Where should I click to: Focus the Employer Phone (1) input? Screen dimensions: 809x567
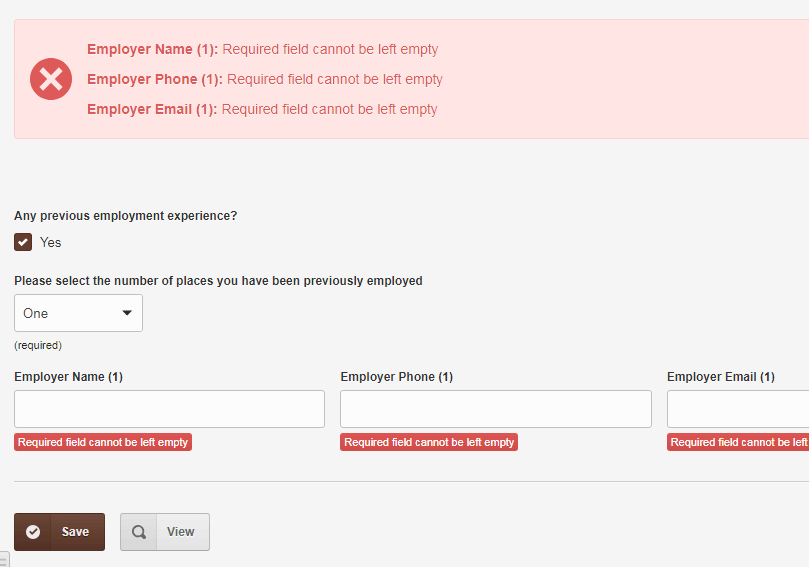(496, 409)
